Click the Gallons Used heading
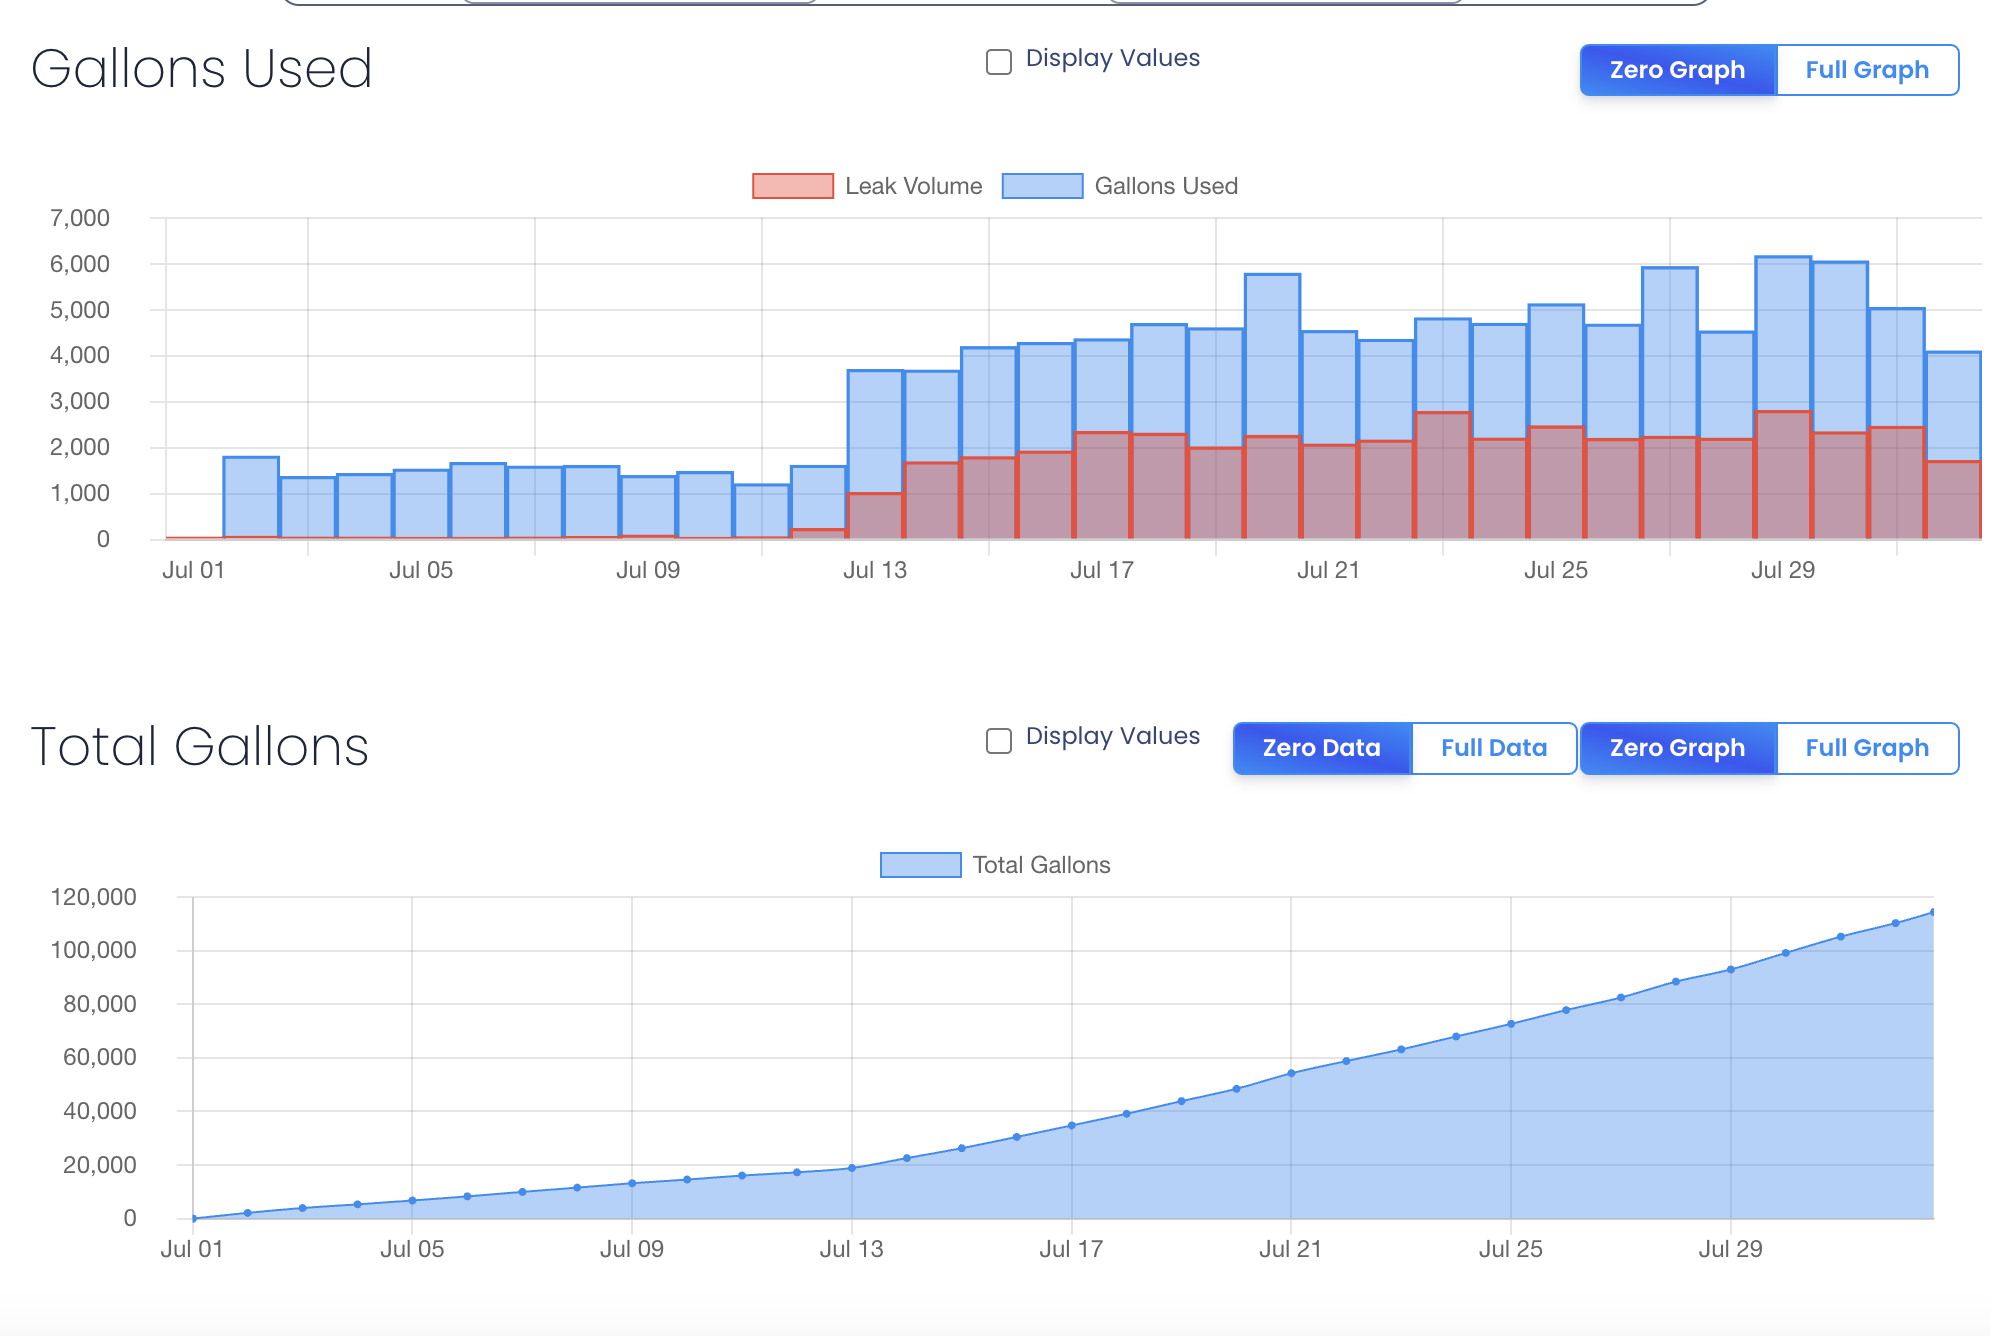The height and width of the screenshot is (1336, 1990). 201,69
